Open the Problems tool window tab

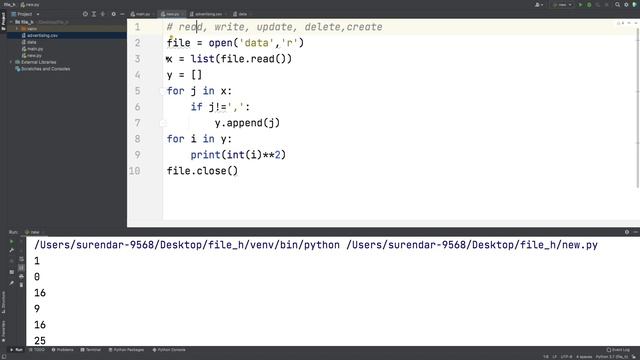pyautogui.click(x=62, y=350)
